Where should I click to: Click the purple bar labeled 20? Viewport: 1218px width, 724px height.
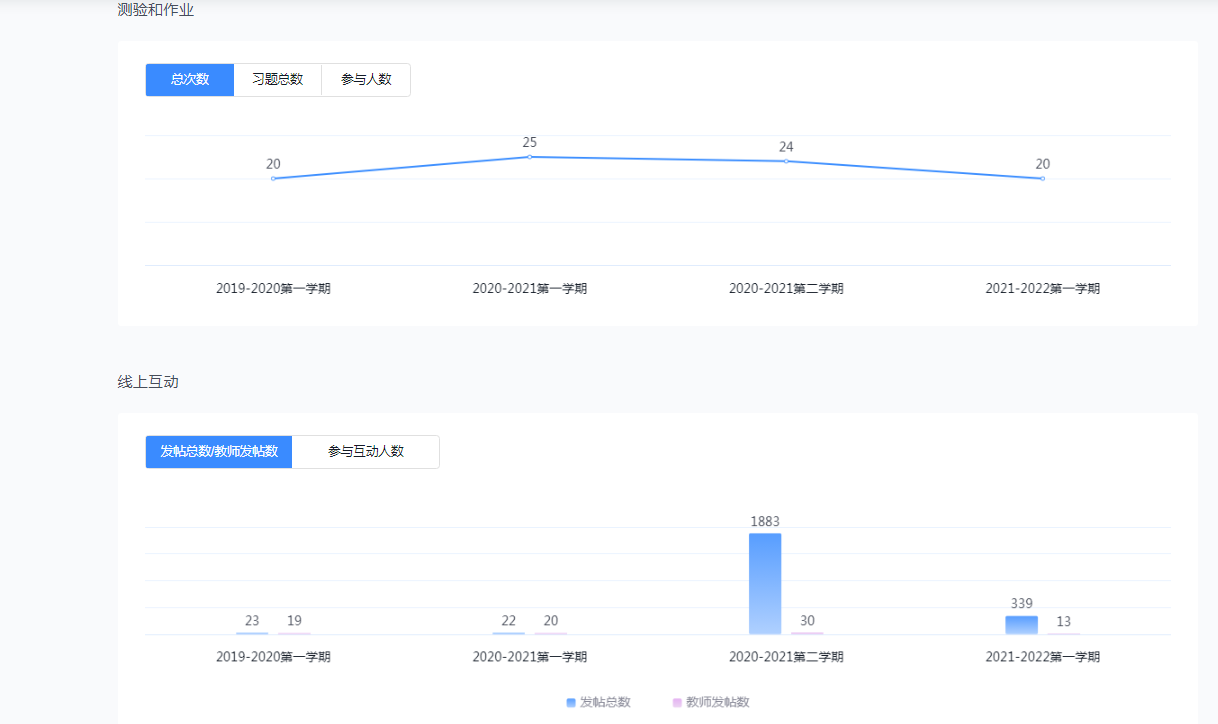551,633
